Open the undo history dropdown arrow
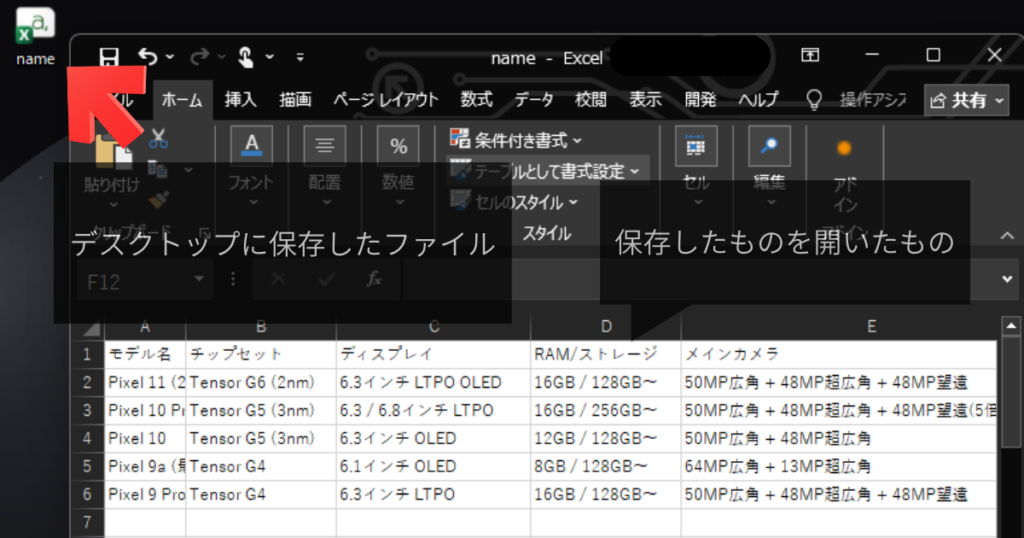This screenshot has width=1024, height=538. [x=170, y=57]
